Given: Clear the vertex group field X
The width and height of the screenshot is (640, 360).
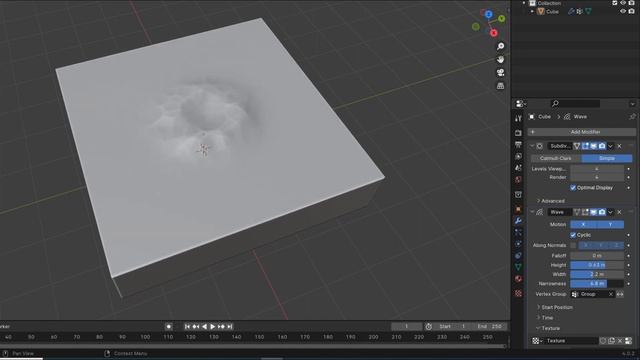Looking at the screenshot, I should (611, 294).
